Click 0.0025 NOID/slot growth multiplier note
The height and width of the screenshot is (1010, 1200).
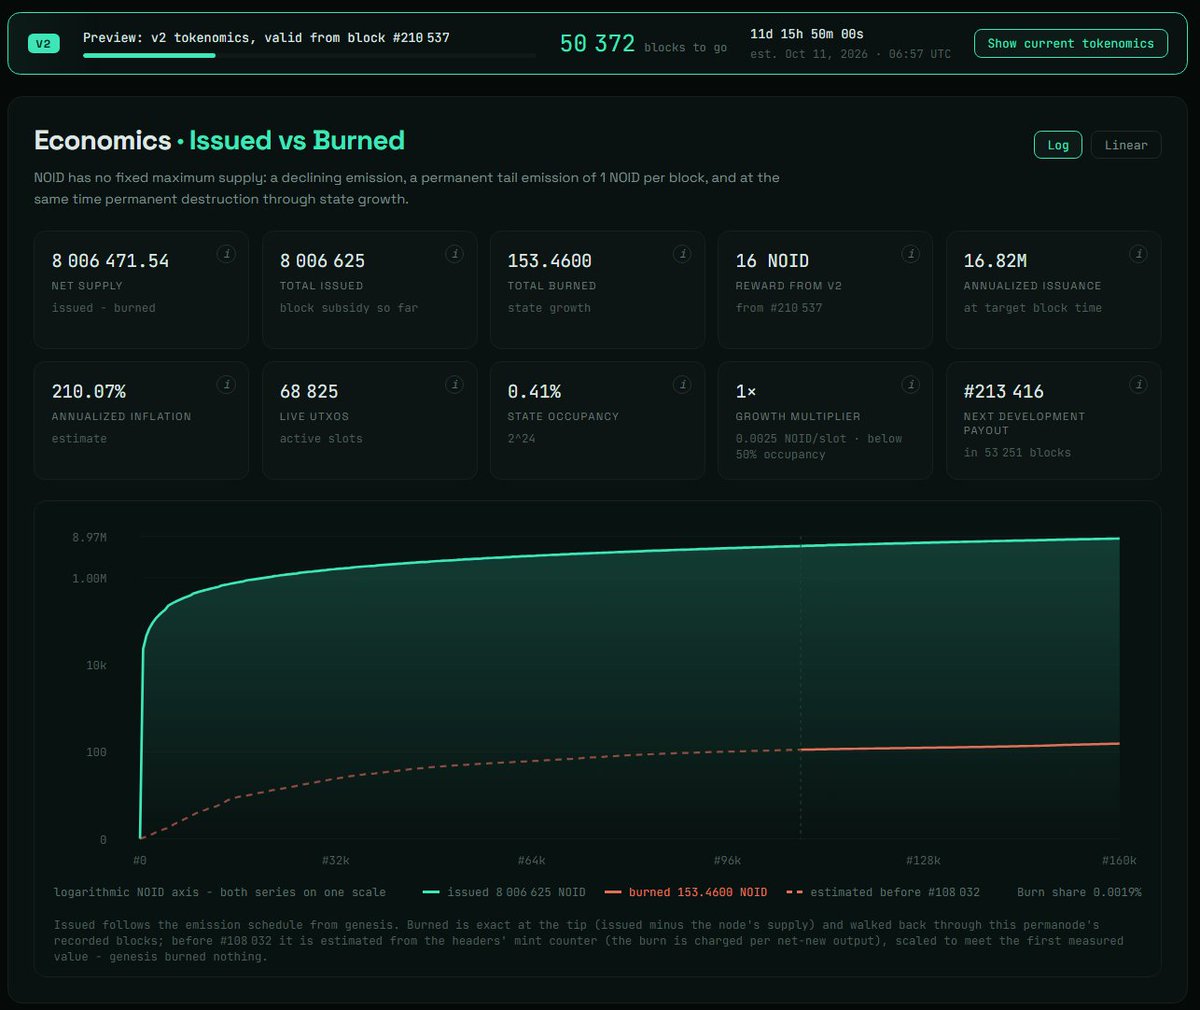pyautogui.click(x=818, y=446)
